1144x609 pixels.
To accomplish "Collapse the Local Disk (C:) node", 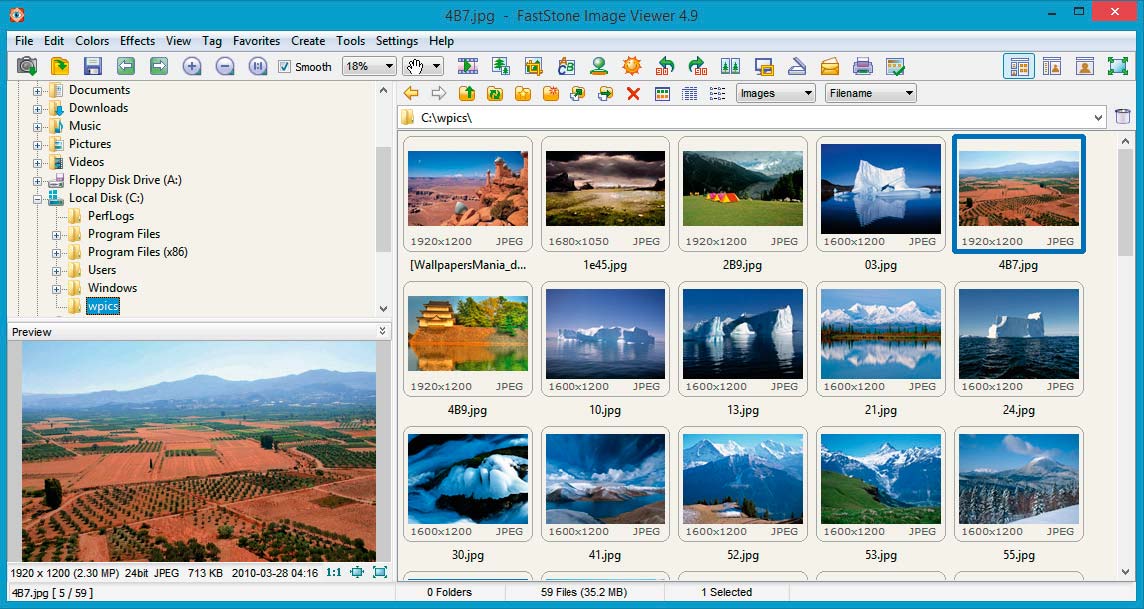I will coord(37,198).
